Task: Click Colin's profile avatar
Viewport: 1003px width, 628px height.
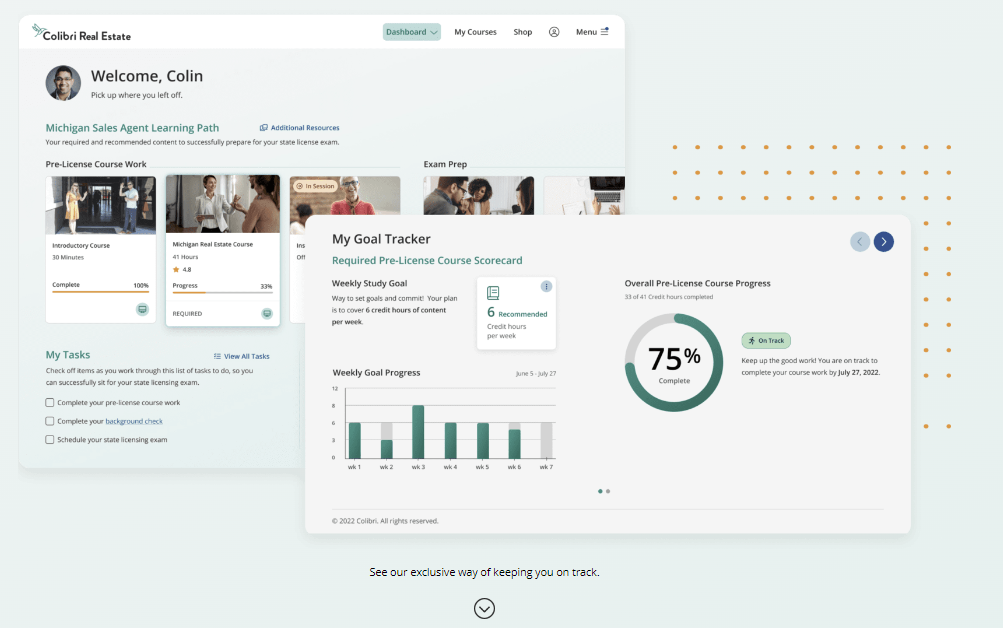Action: 63,83
